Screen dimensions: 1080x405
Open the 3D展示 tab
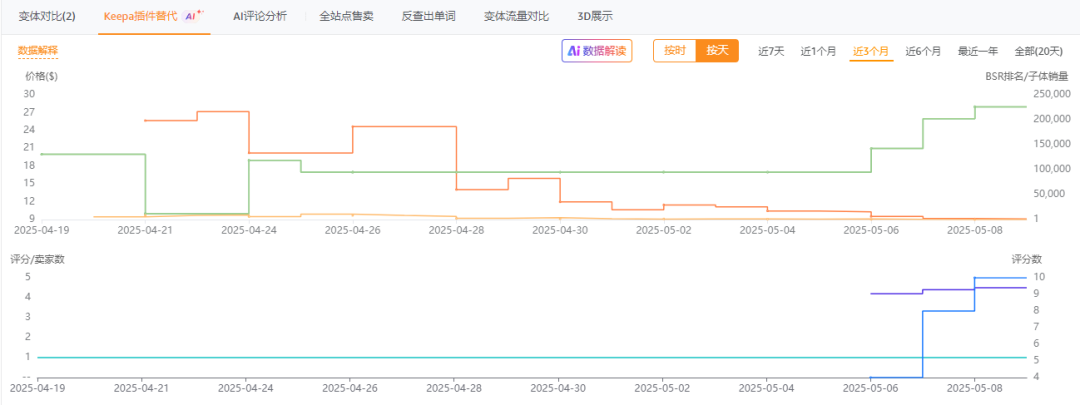[x=595, y=17]
